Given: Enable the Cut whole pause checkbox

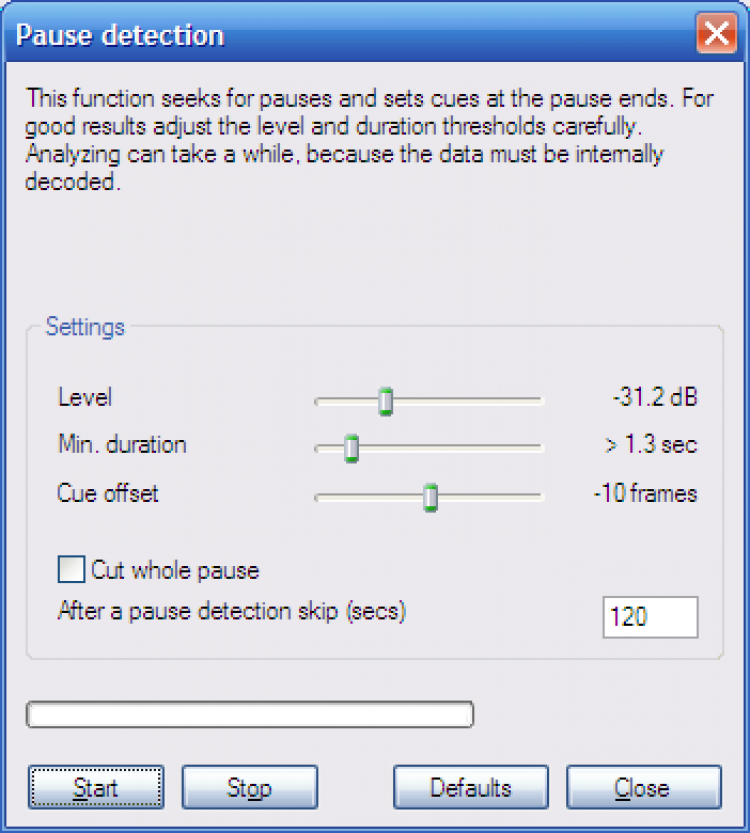Looking at the screenshot, I should tap(71, 570).
